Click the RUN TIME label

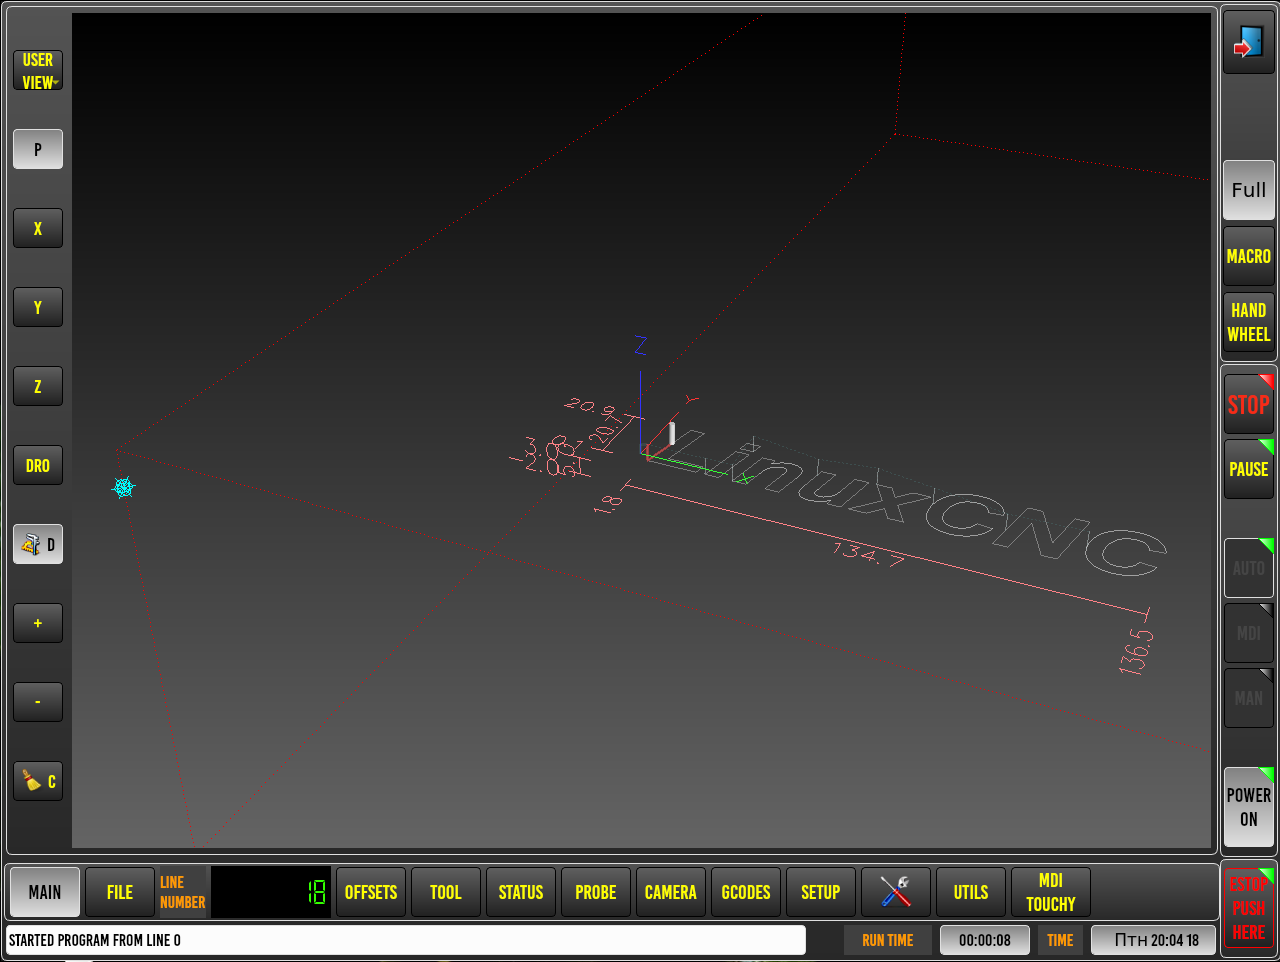pos(888,940)
